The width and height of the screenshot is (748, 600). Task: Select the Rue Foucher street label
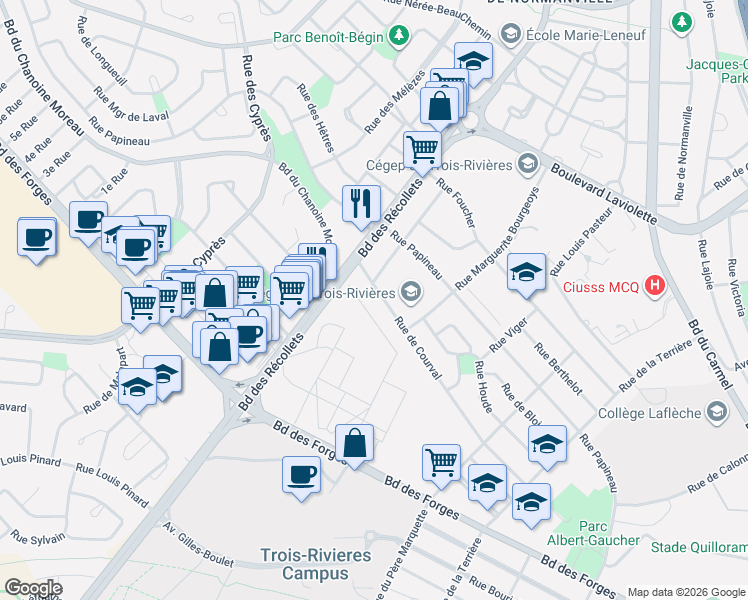[x=456, y=203]
